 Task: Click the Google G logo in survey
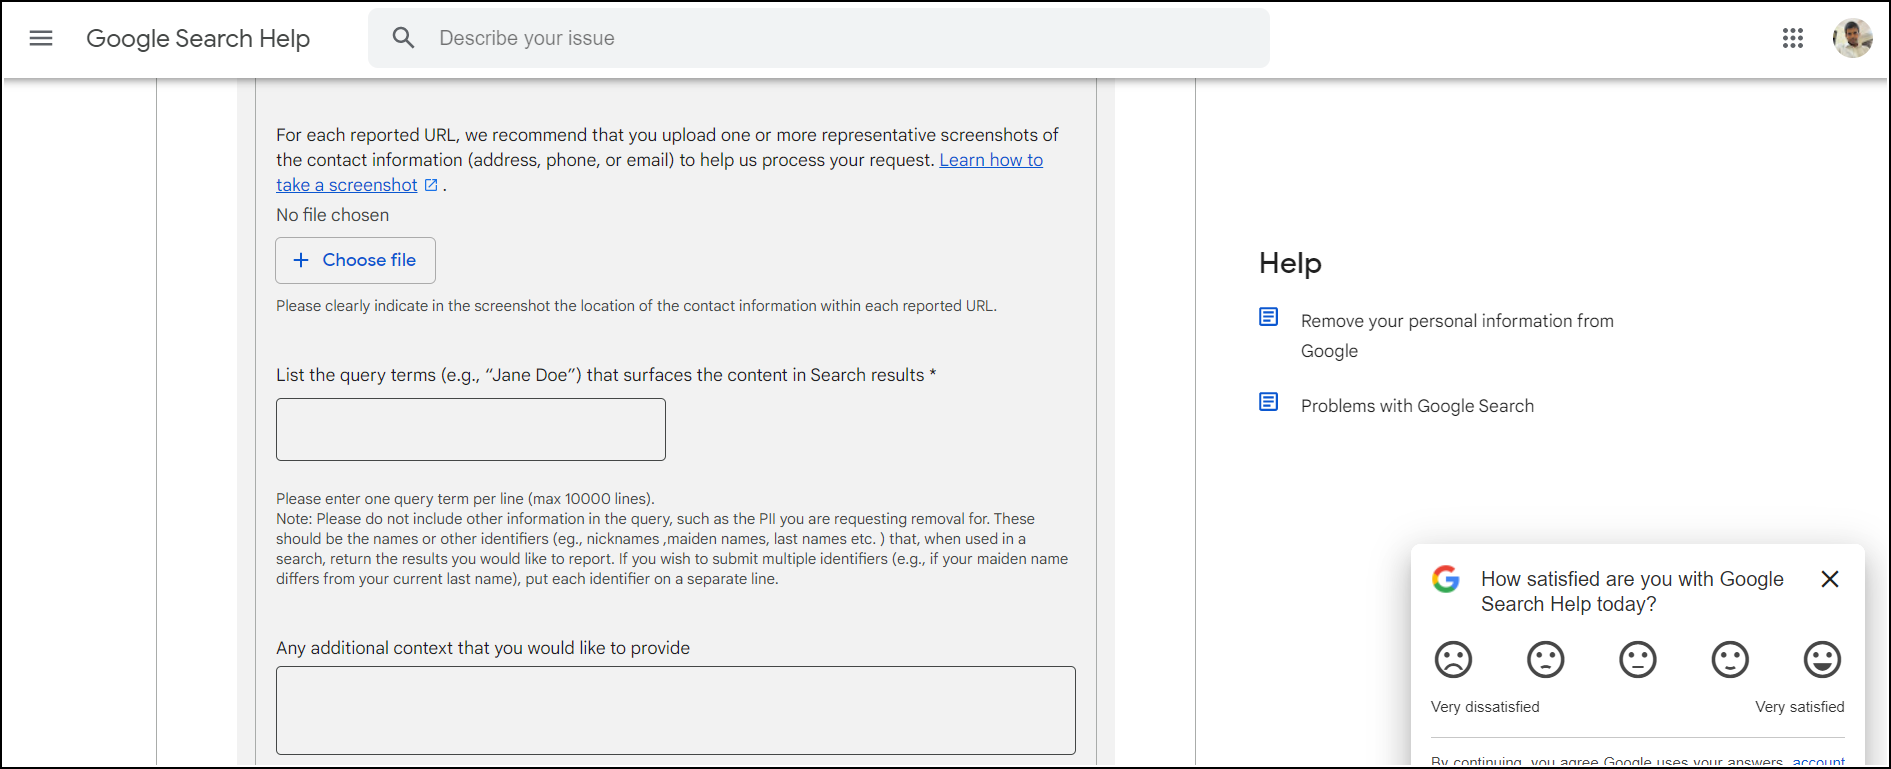[1446, 579]
